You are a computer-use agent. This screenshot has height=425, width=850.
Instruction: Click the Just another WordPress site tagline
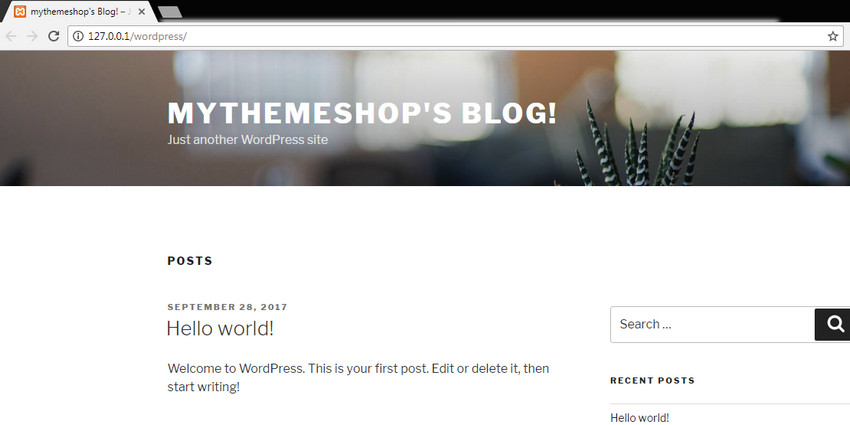coord(248,139)
